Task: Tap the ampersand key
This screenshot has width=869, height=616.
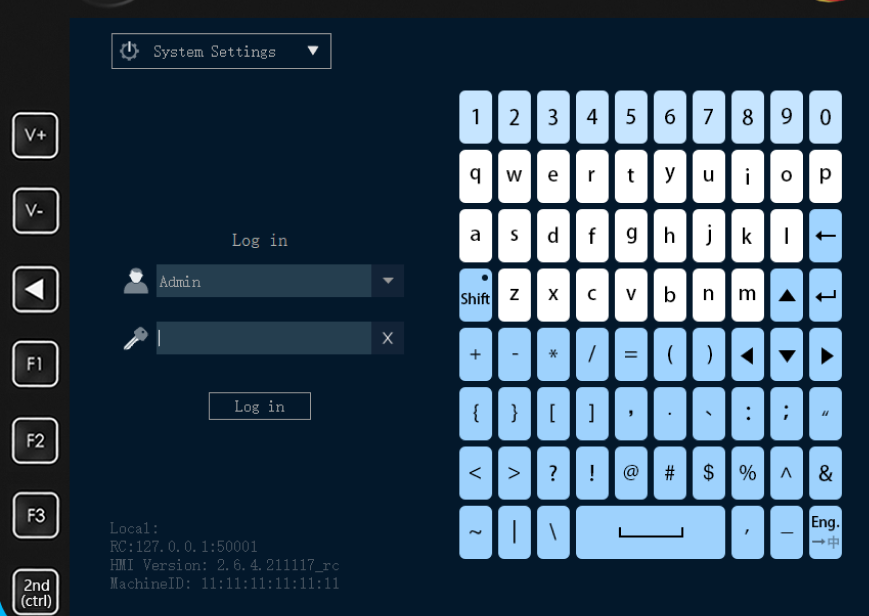Action: coord(825,473)
